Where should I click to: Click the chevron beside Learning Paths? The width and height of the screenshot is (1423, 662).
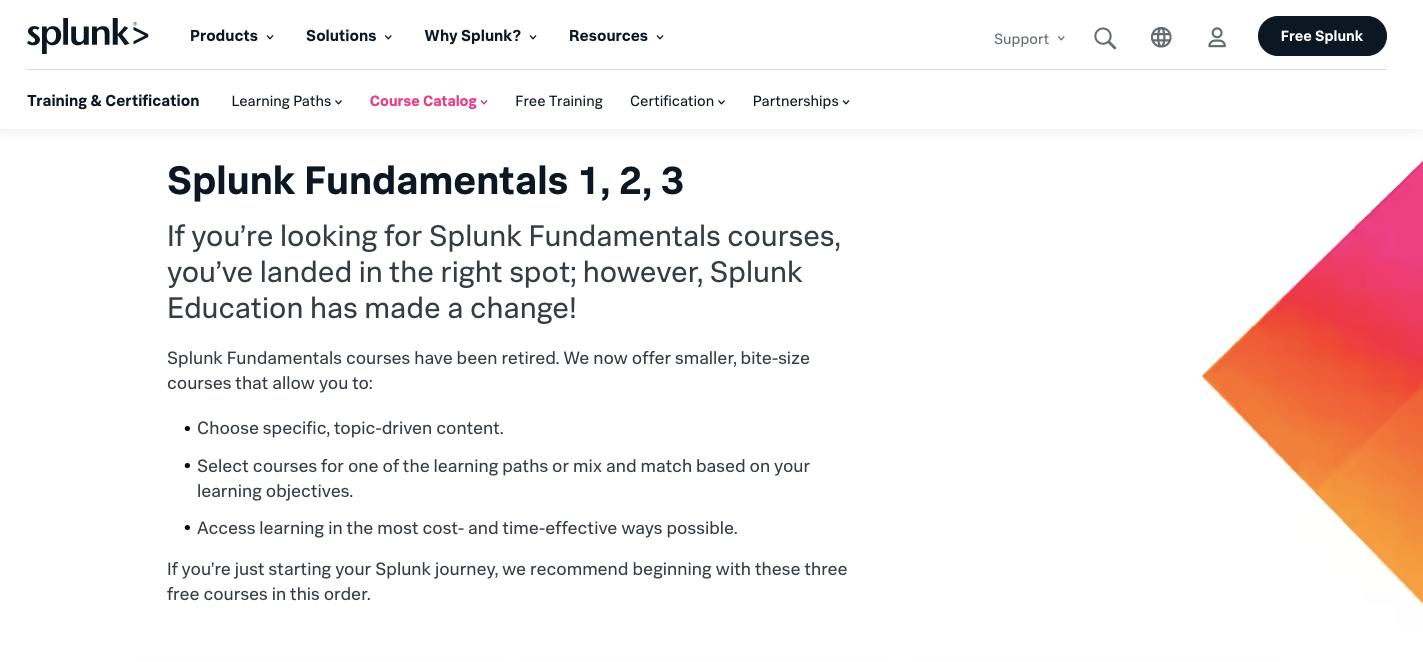(x=339, y=102)
